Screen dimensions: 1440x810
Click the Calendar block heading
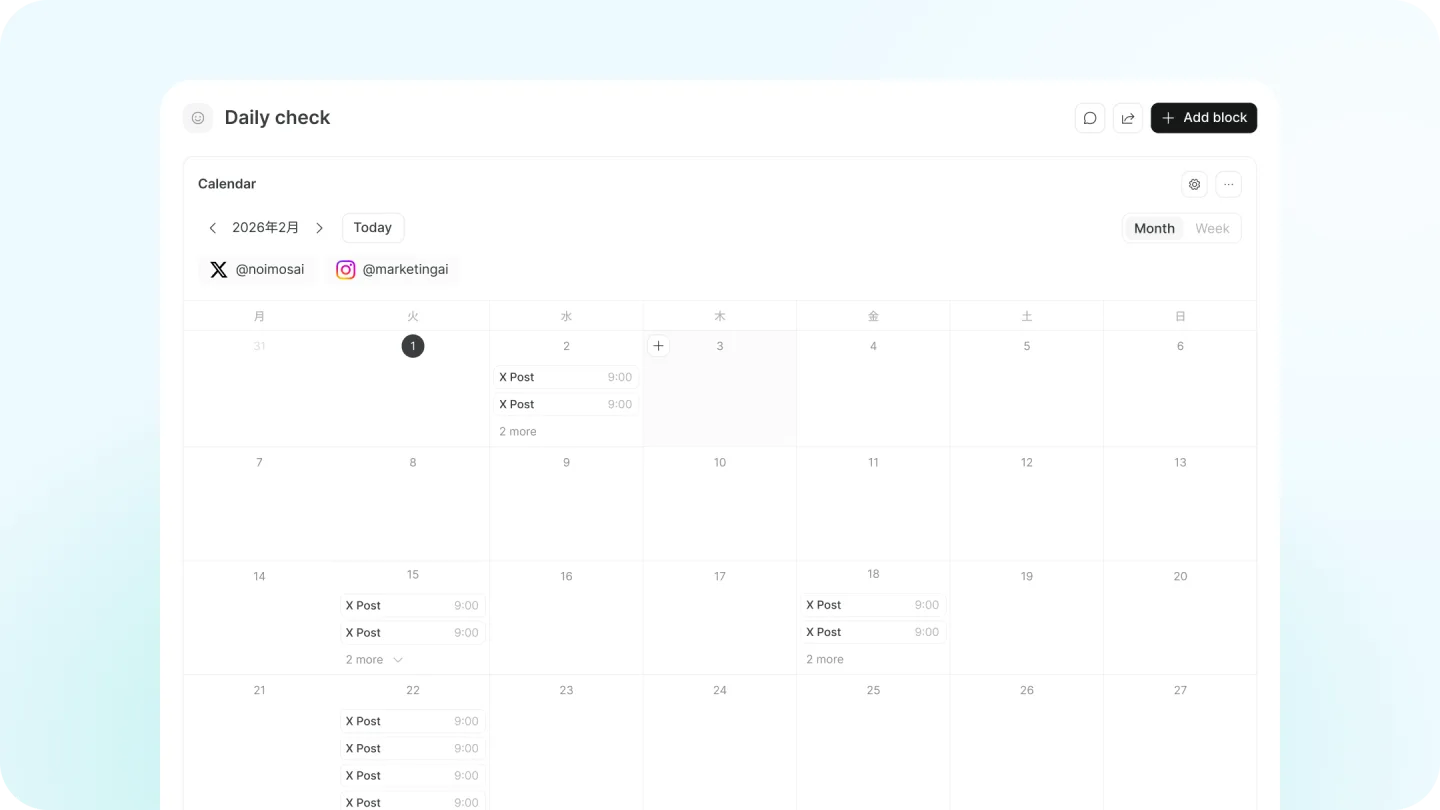pos(227,184)
